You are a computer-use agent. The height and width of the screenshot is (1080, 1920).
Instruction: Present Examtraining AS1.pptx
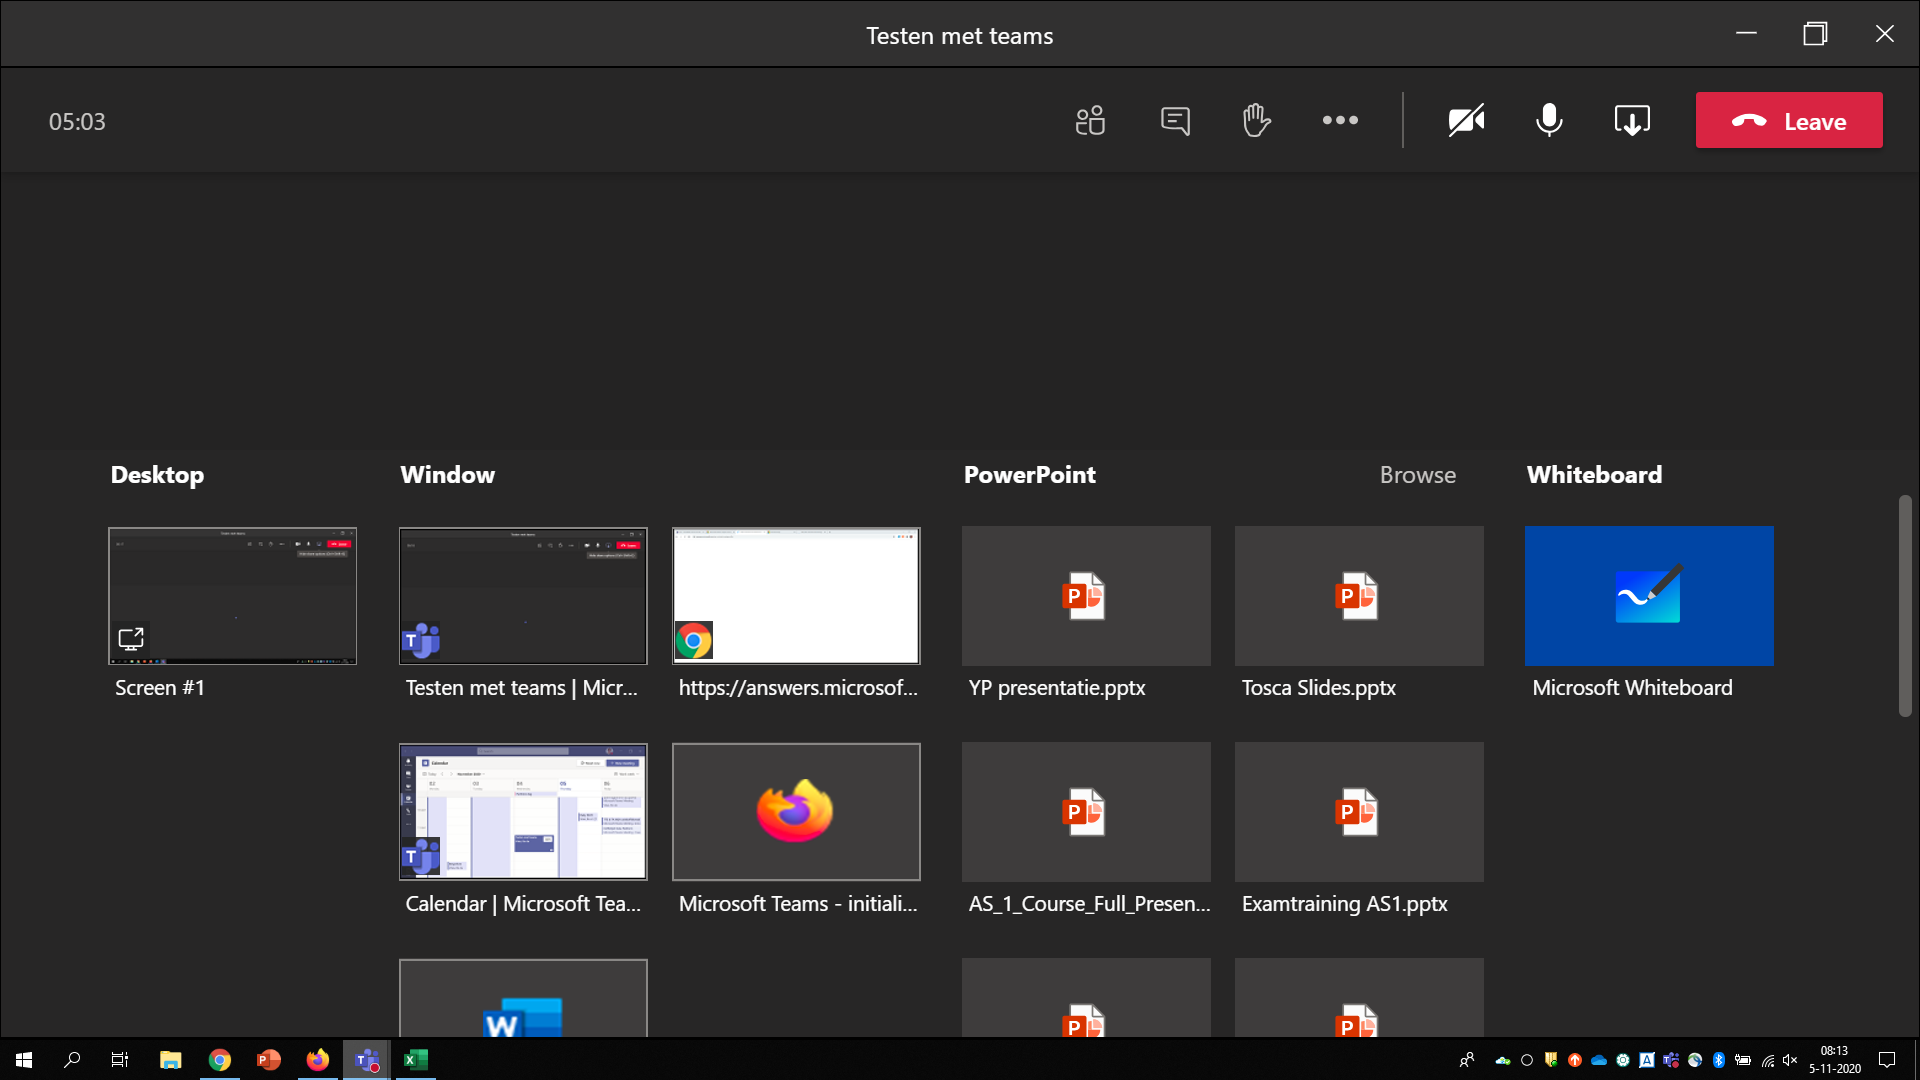pos(1359,812)
